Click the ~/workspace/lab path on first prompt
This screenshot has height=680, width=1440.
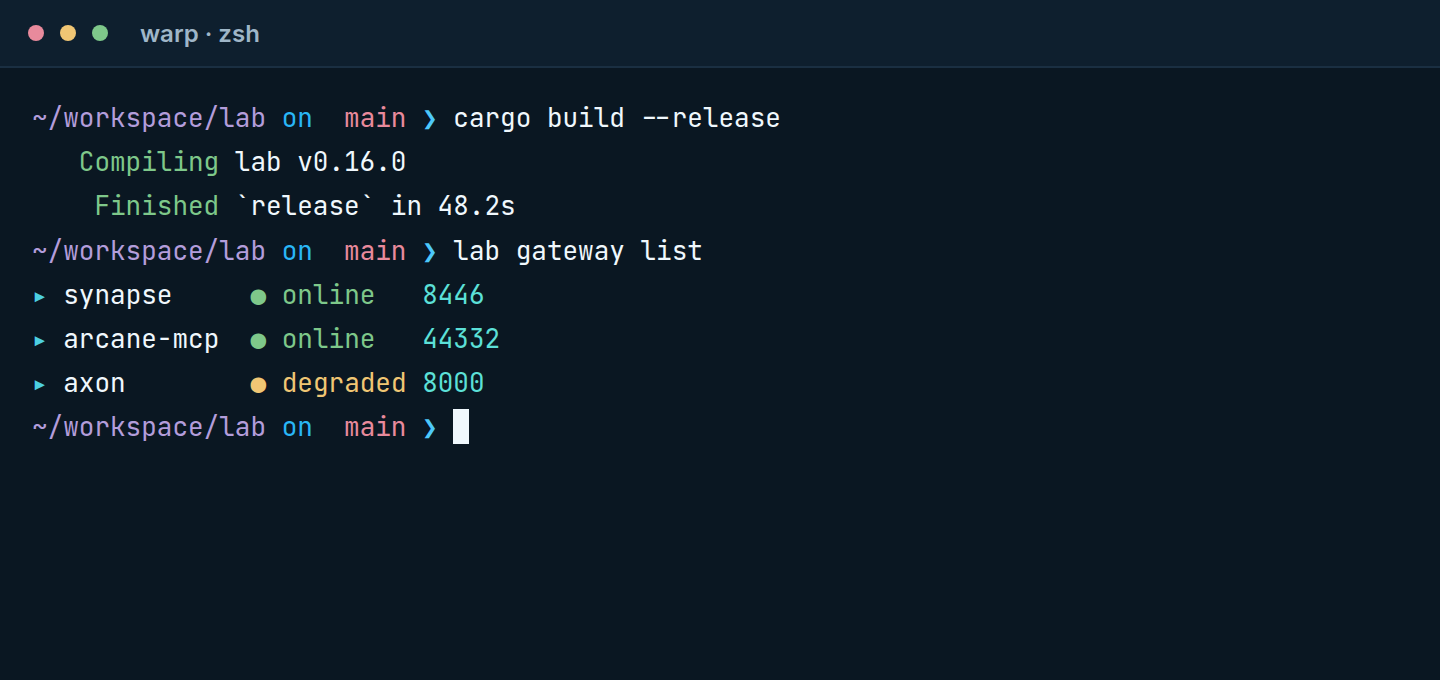coord(149,119)
